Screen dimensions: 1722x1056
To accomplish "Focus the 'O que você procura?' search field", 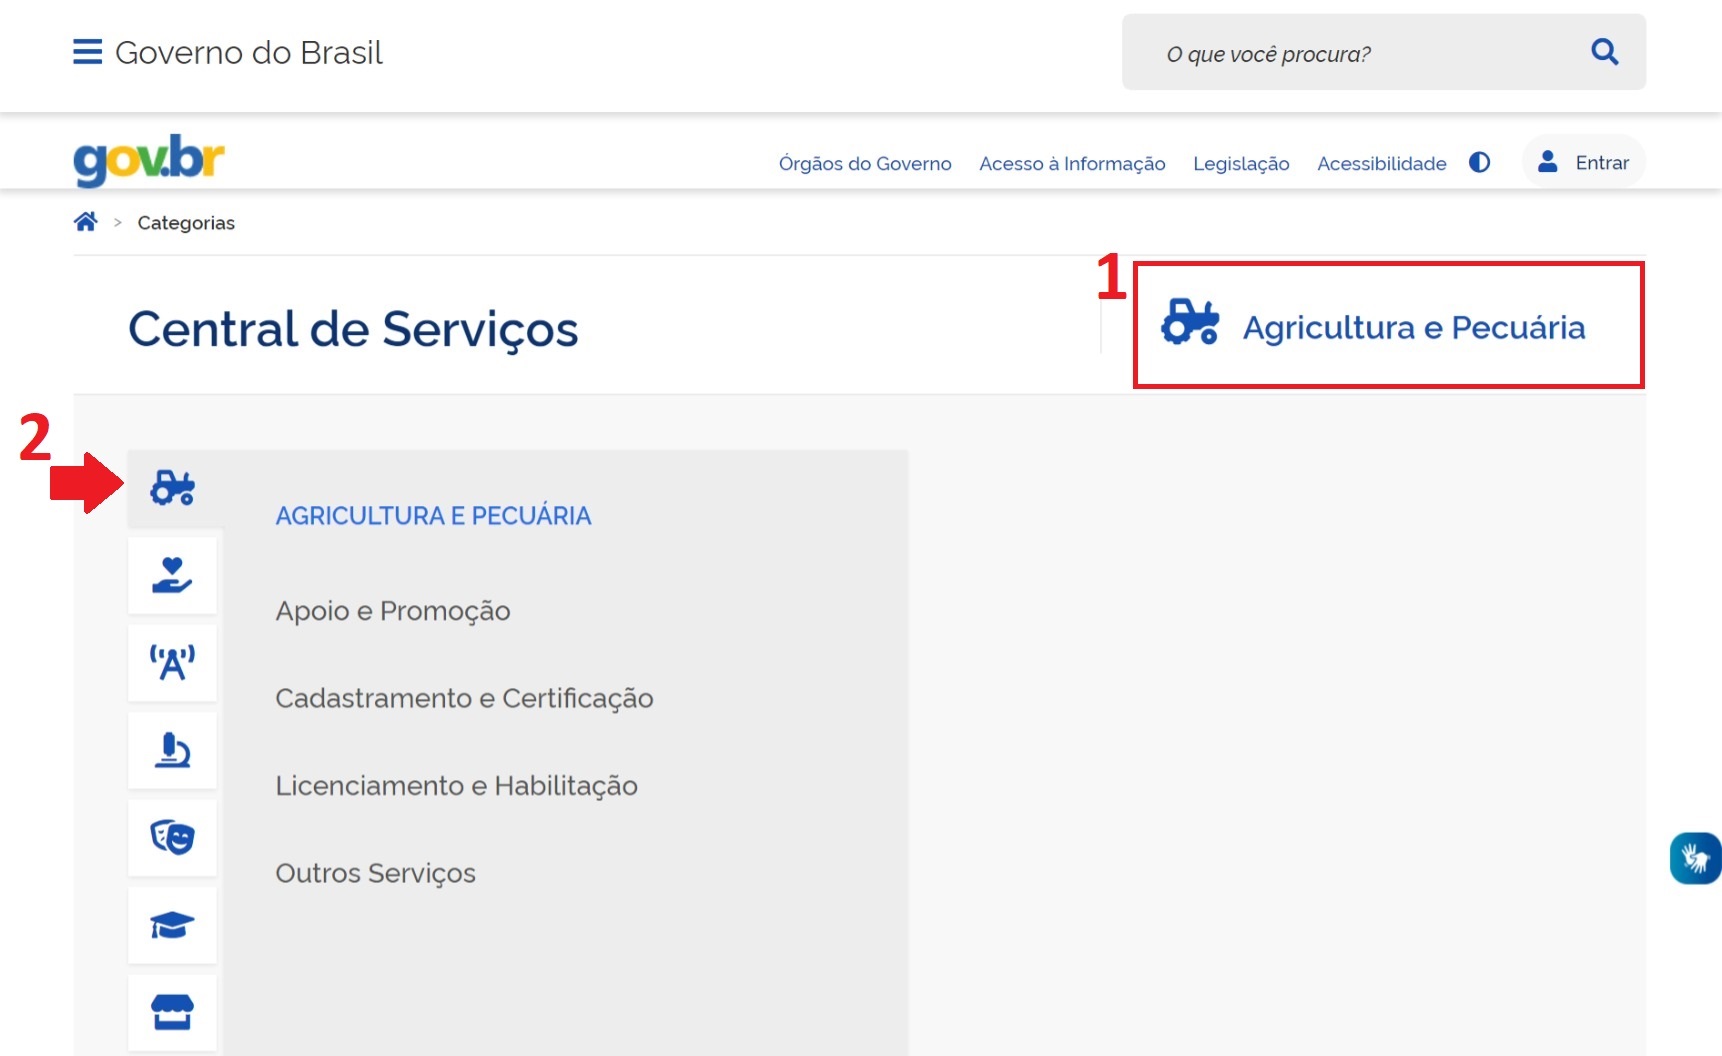I will point(1383,52).
